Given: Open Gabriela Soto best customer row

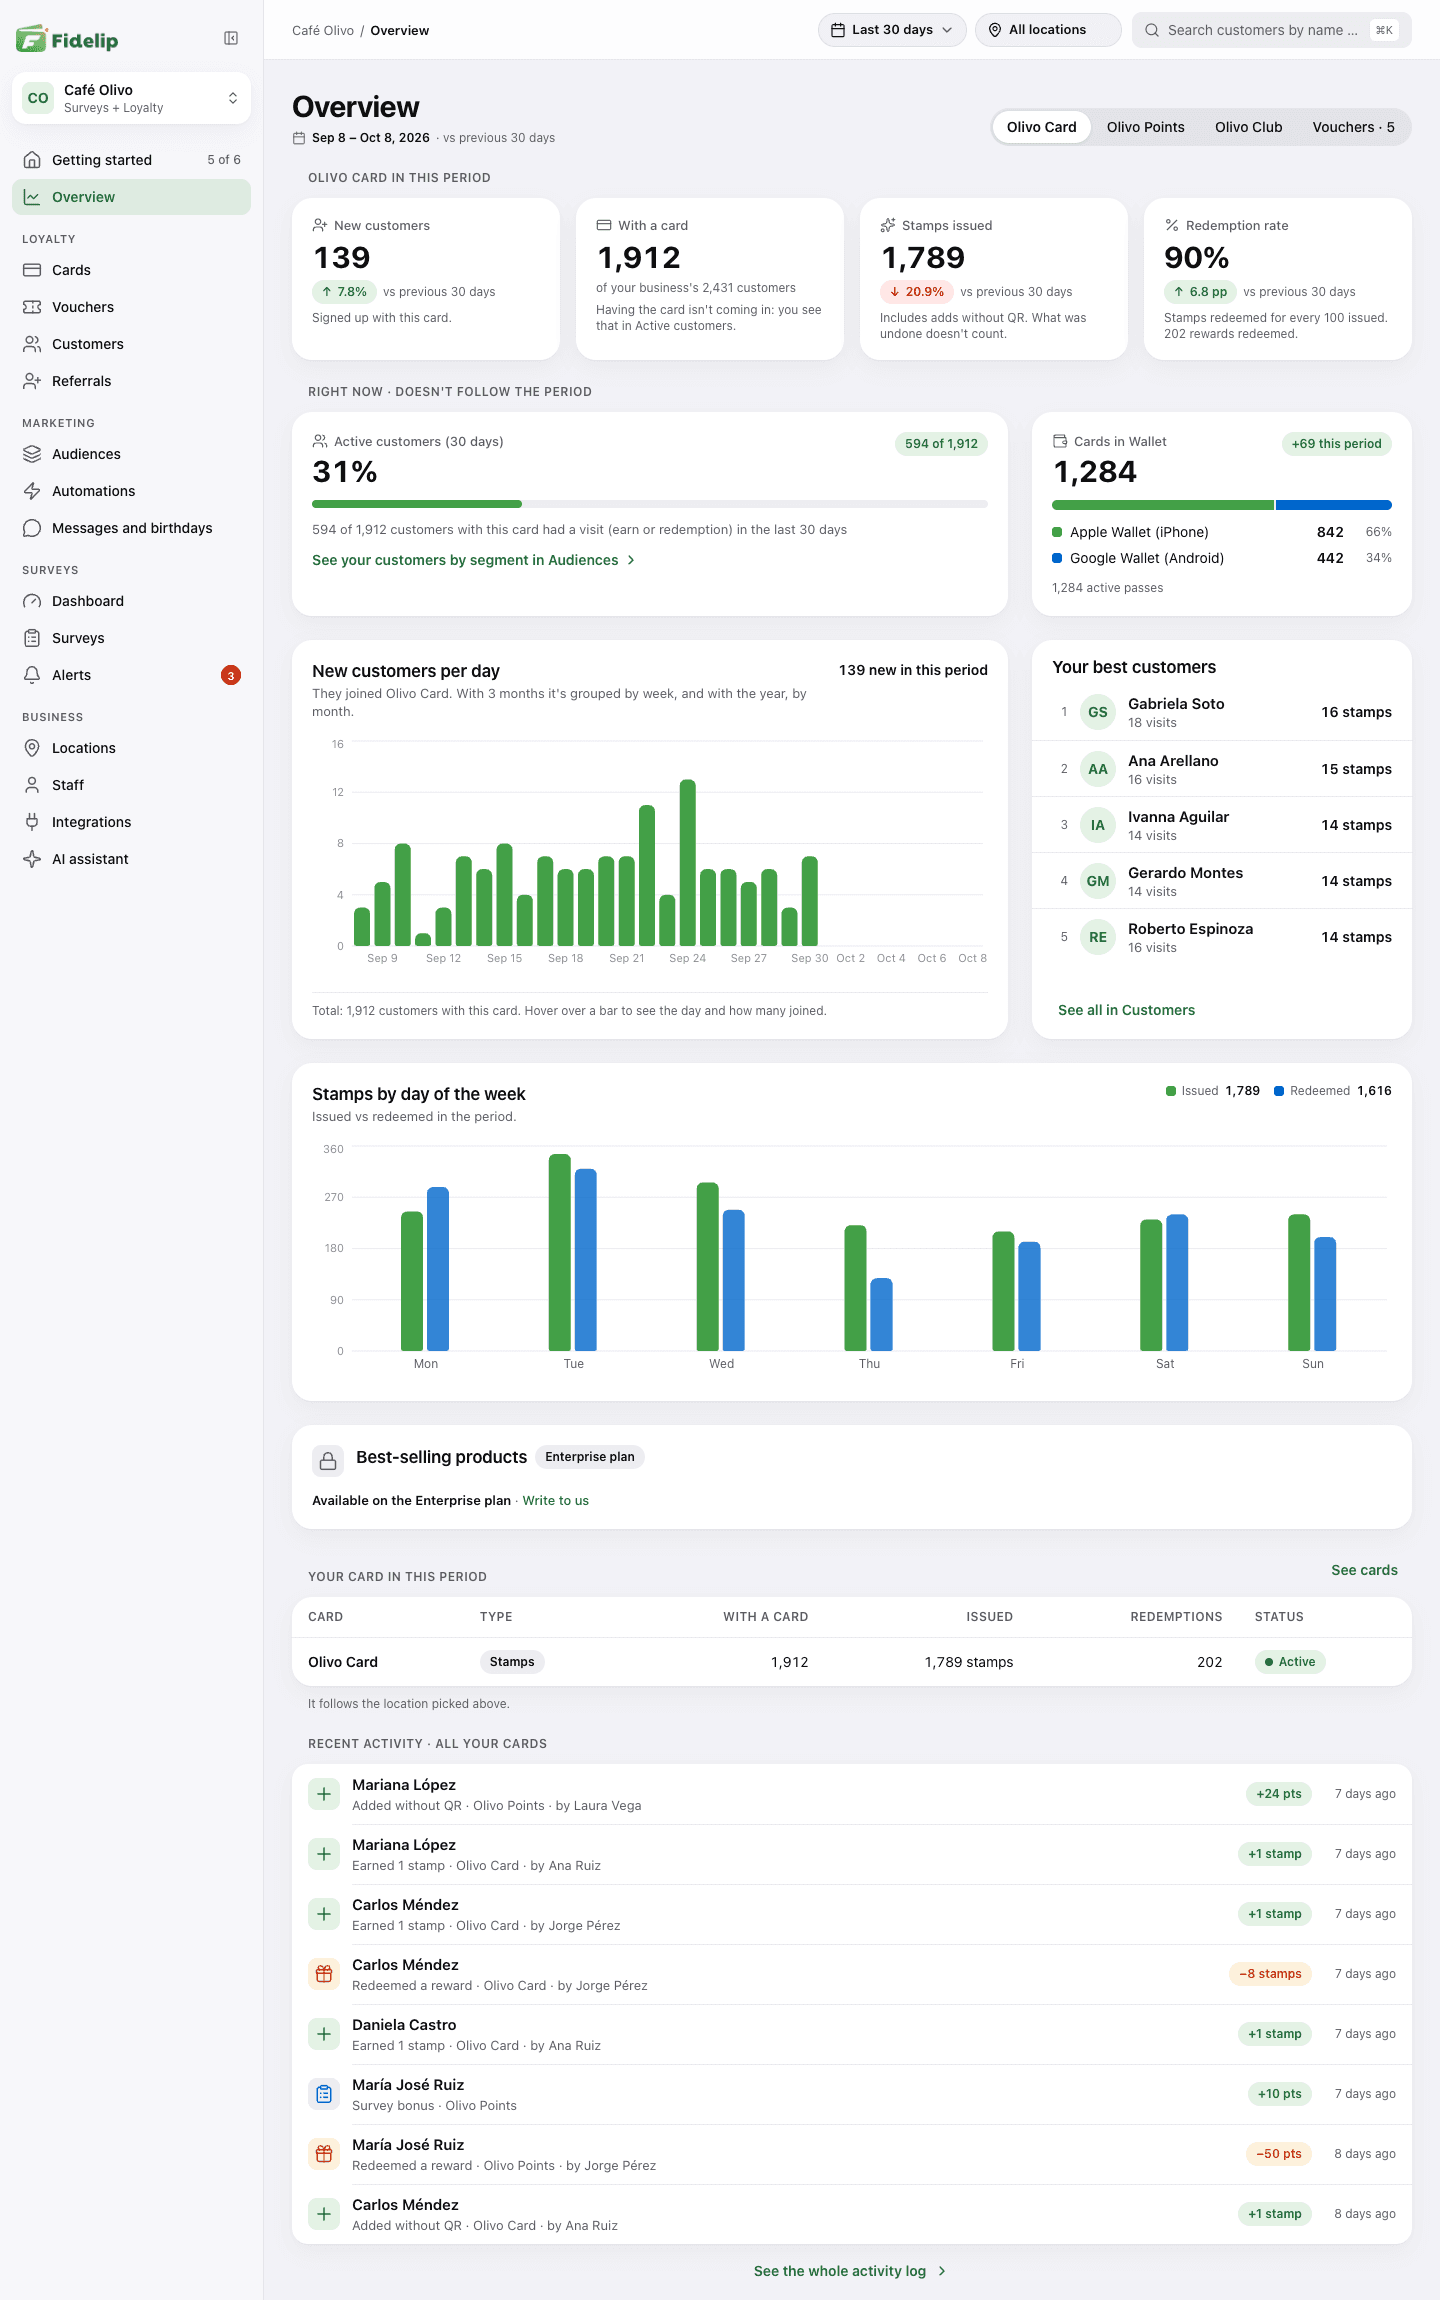Looking at the screenshot, I should click(x=1222, y=712).
